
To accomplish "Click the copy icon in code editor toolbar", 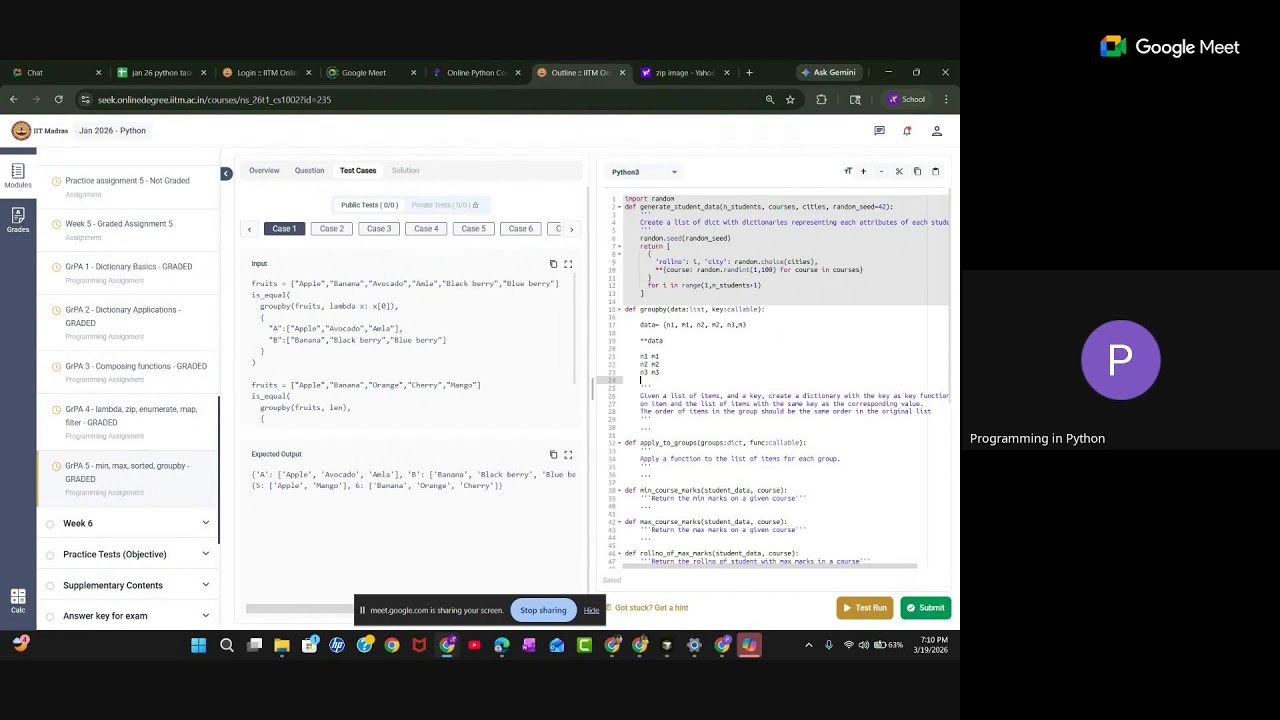I will (917, 171).
